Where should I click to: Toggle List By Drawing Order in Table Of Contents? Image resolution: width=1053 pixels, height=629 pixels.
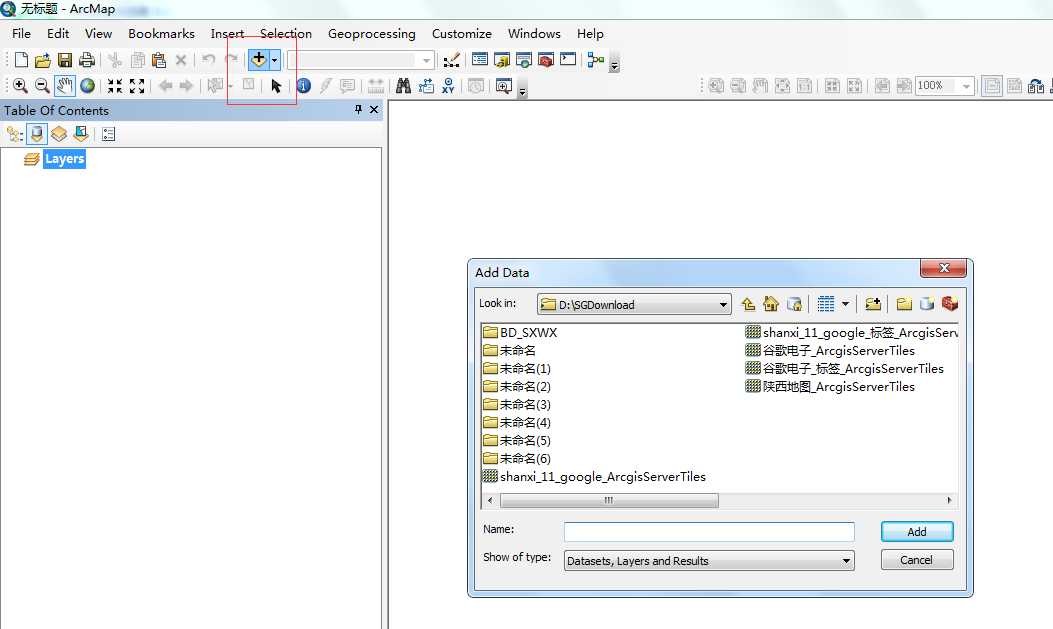pos(15,134)
